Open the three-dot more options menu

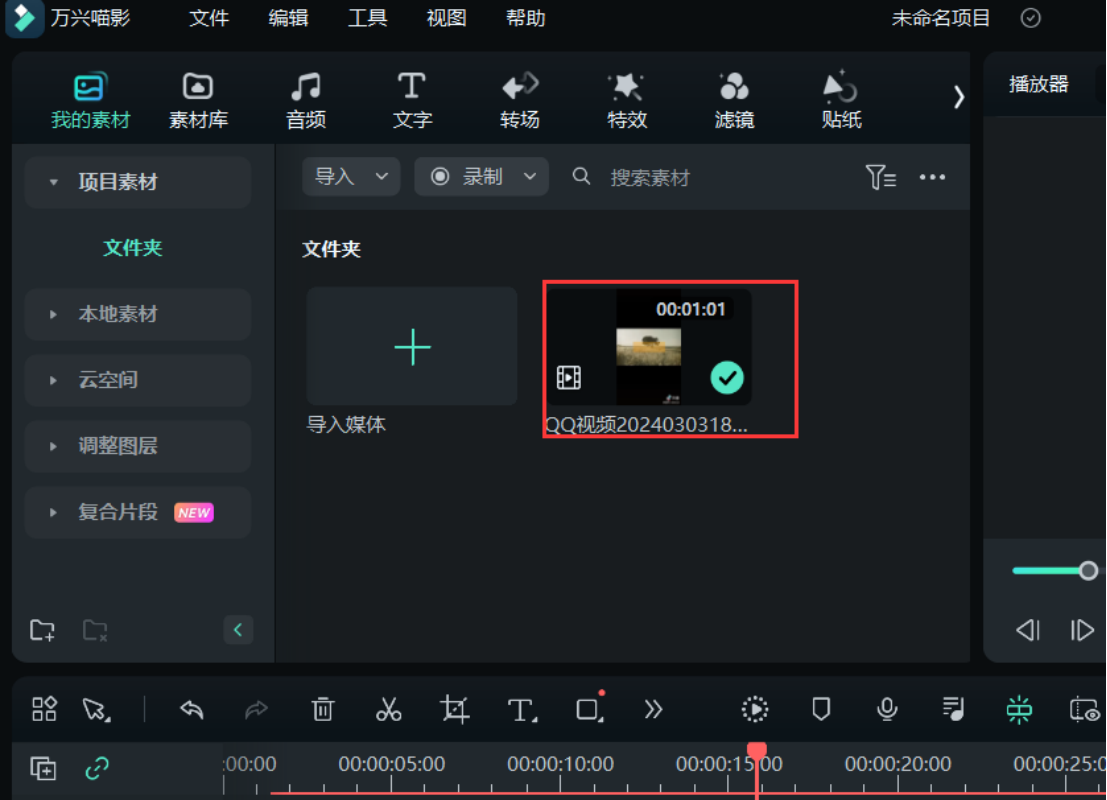(932, 177)
